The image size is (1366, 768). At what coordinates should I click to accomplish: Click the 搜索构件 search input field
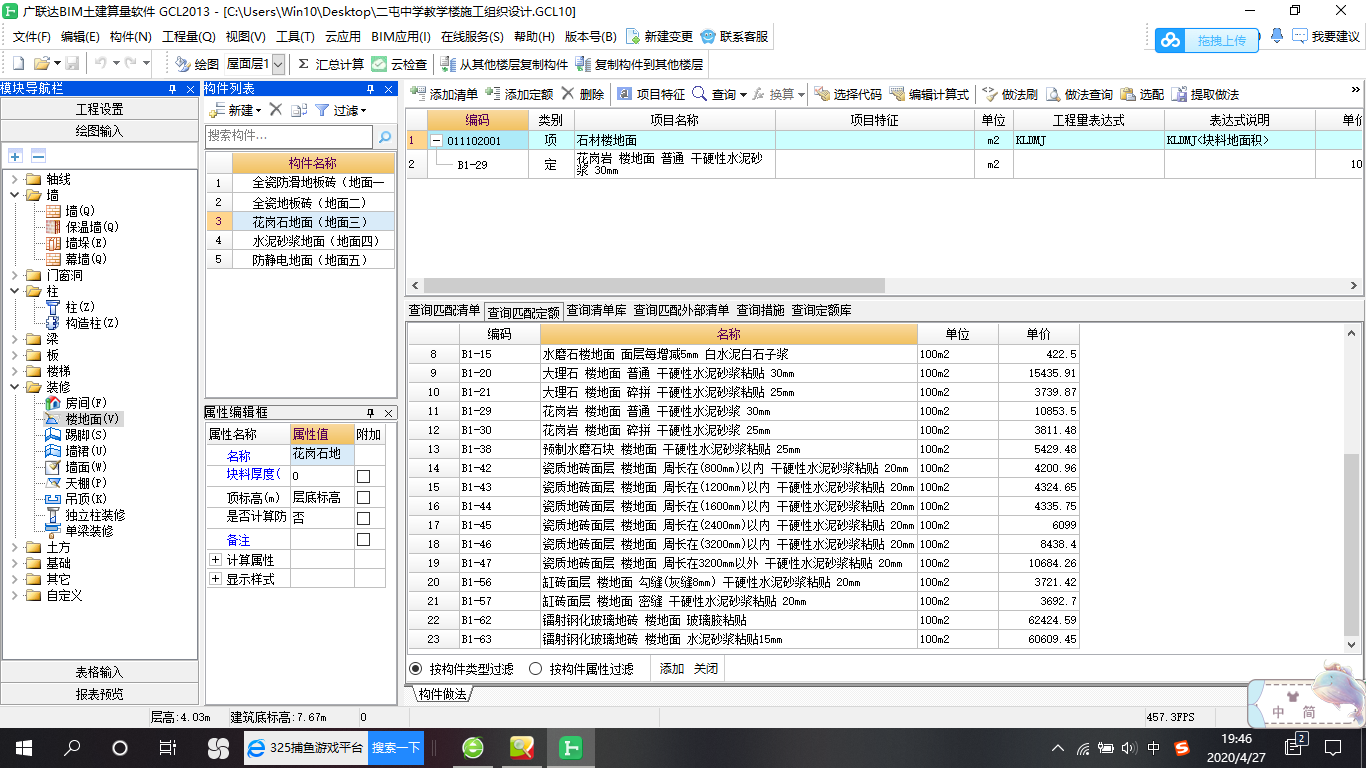coord(289,136)
